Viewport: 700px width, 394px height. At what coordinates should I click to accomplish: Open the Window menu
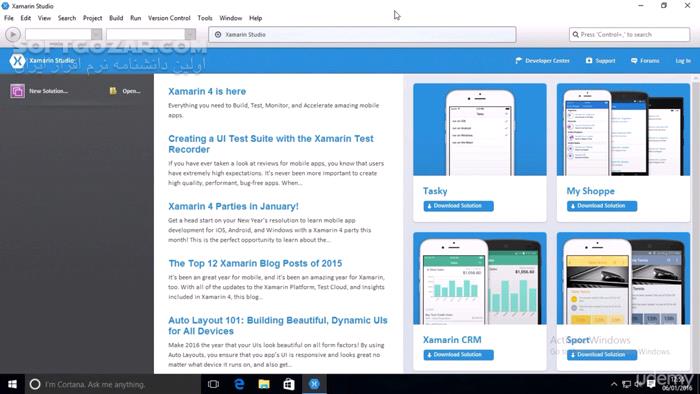(230, 18)
